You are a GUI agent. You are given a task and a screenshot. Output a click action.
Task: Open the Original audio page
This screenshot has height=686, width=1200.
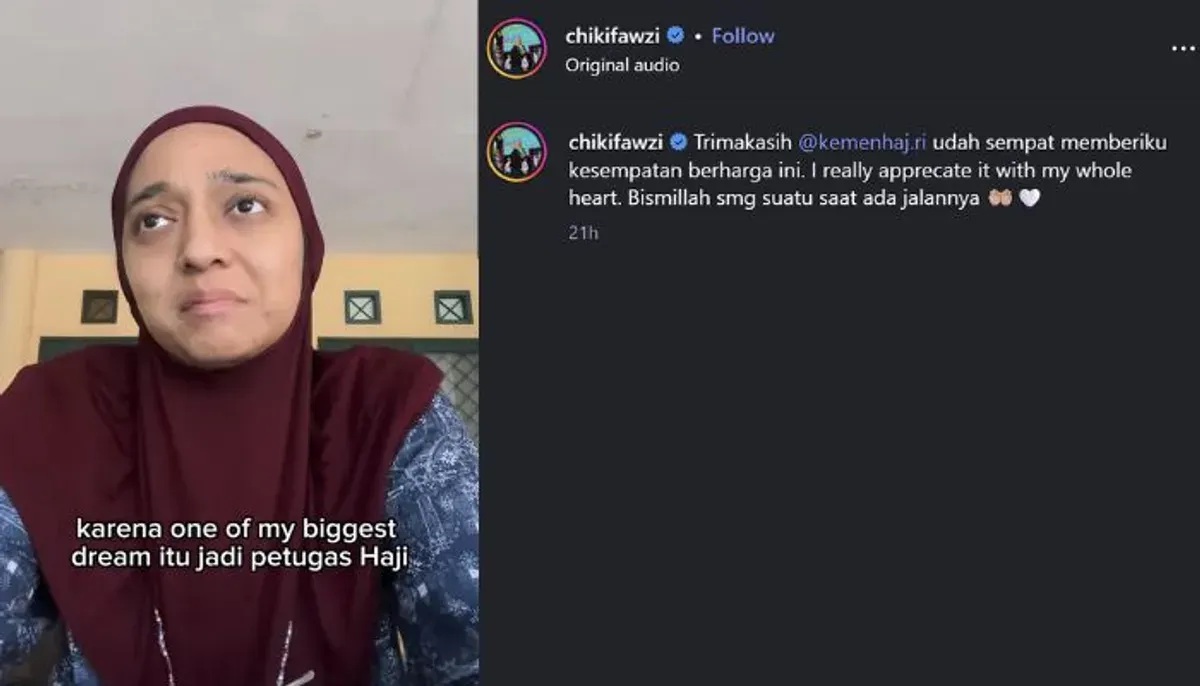(x=622, y=65)
